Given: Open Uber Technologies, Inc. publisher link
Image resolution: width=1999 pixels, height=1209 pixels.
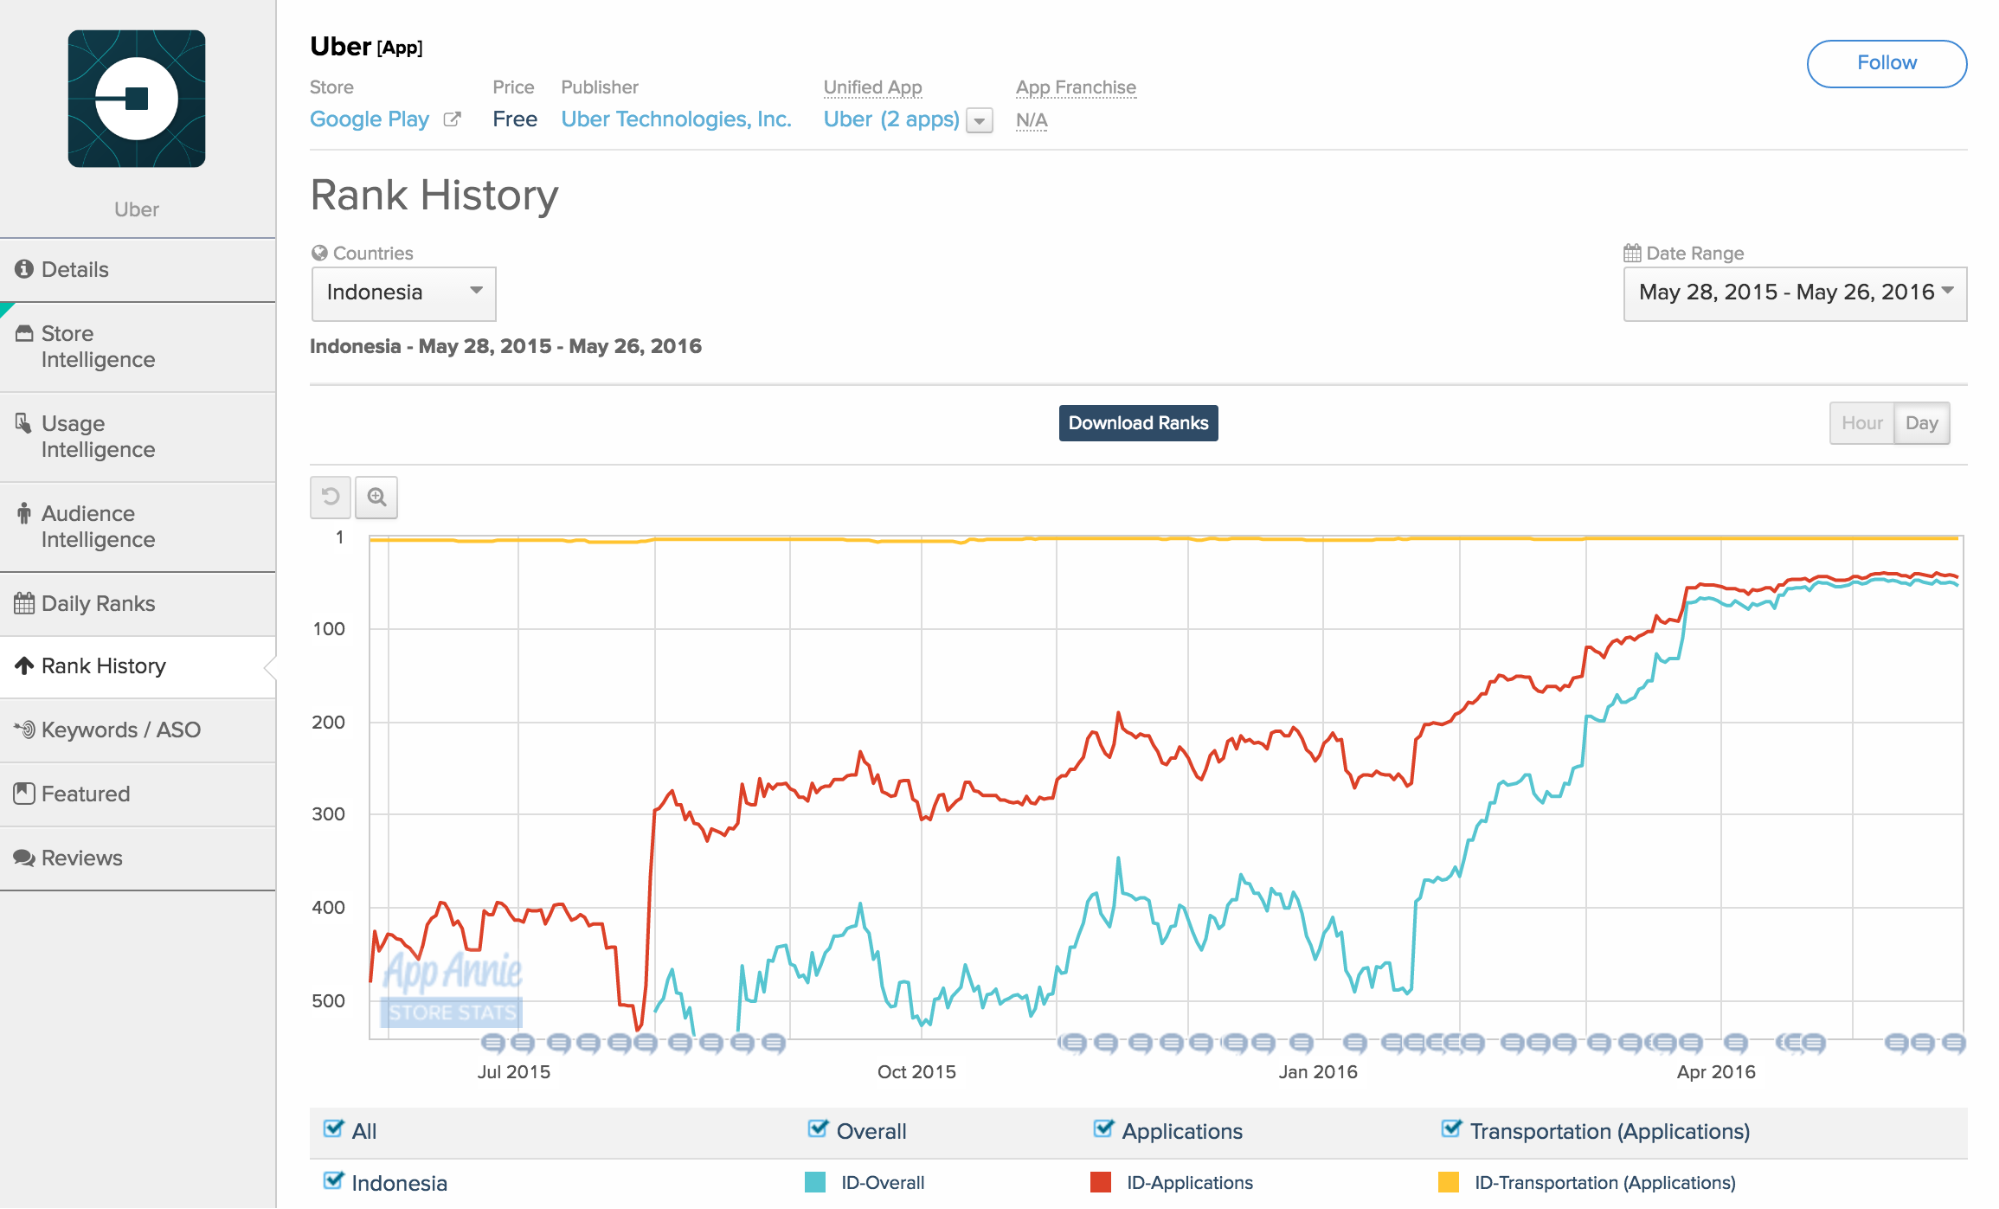Looking at the screenshot, I should point(676,119).
